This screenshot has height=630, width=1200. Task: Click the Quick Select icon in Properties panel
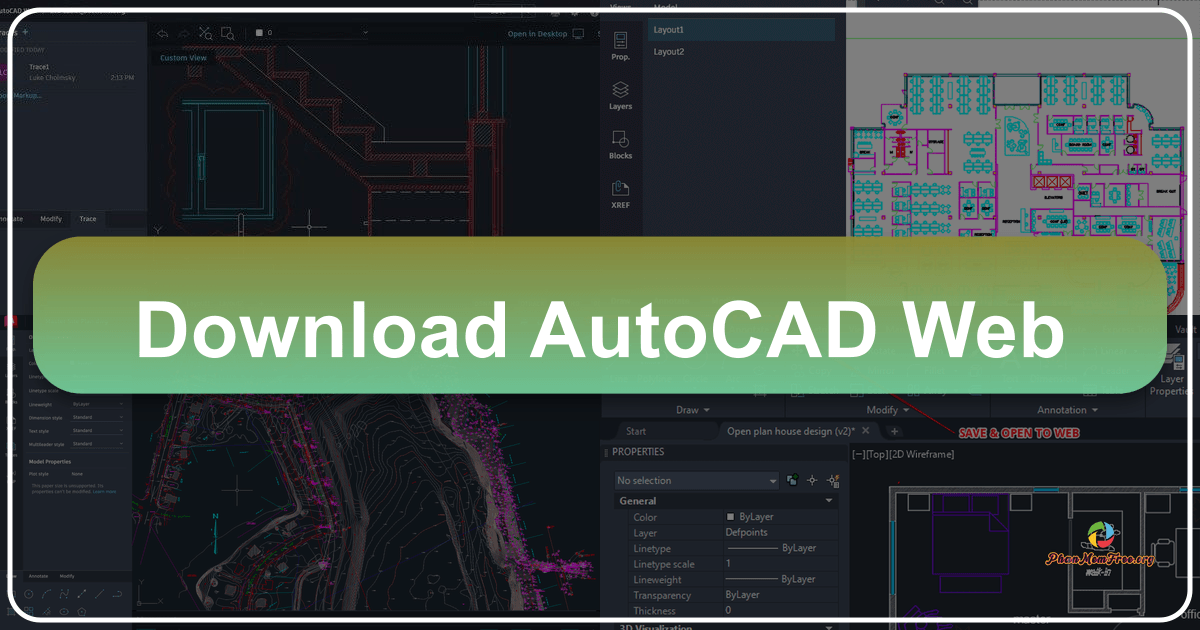click(x=833, y=480)
